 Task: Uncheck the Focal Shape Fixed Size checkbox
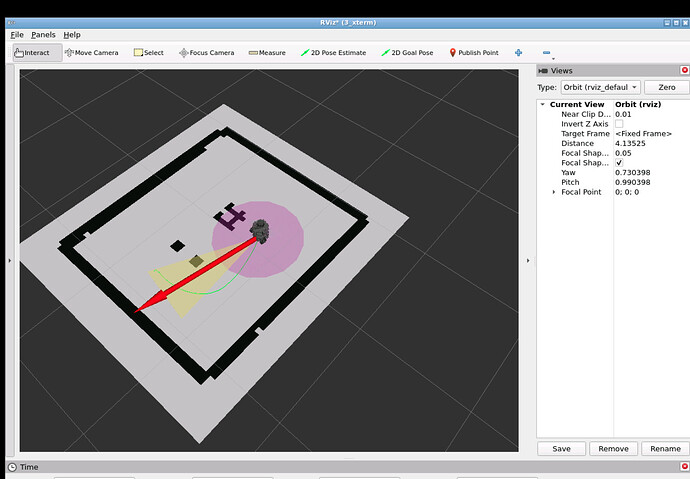pyautogui.click(x=619, y=163)
